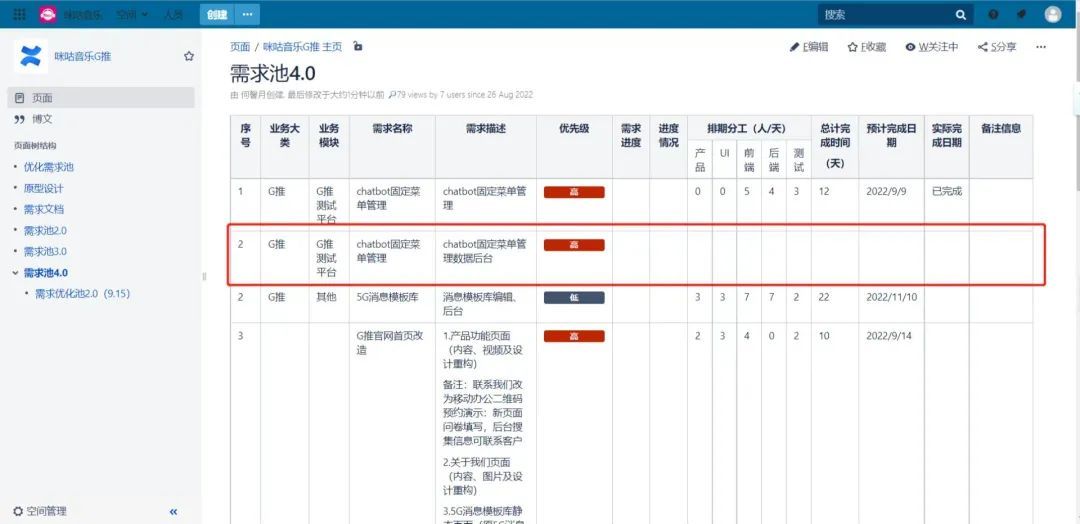This screenshot has width=1080, height=524.
Task: Collapse the sidebar with the double chevron
Action: tap(174, 512)
